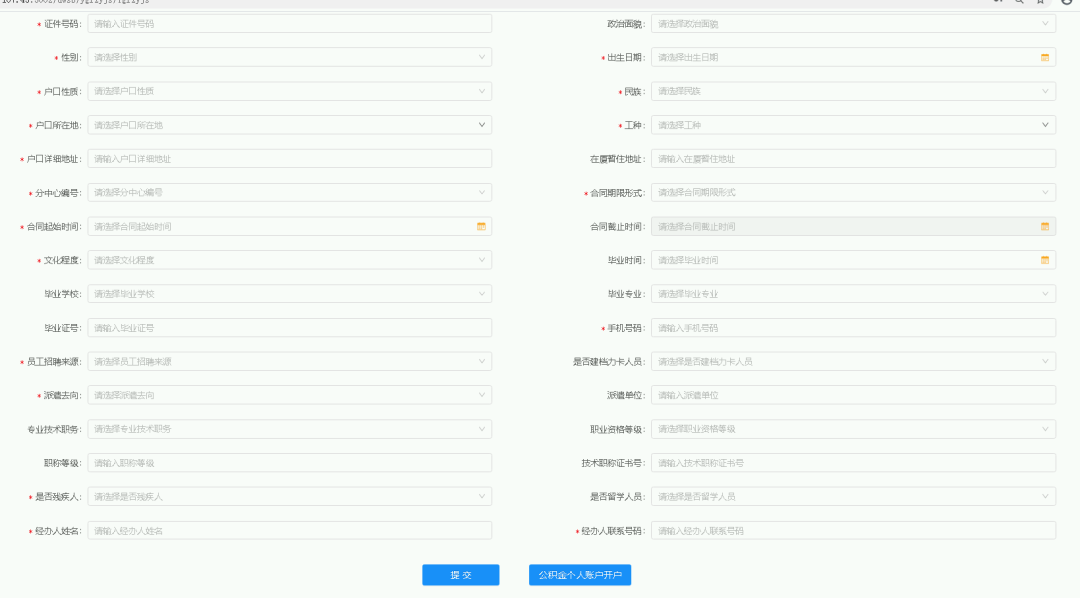Expand the 文化程度 dropdown

coord(289,260)
